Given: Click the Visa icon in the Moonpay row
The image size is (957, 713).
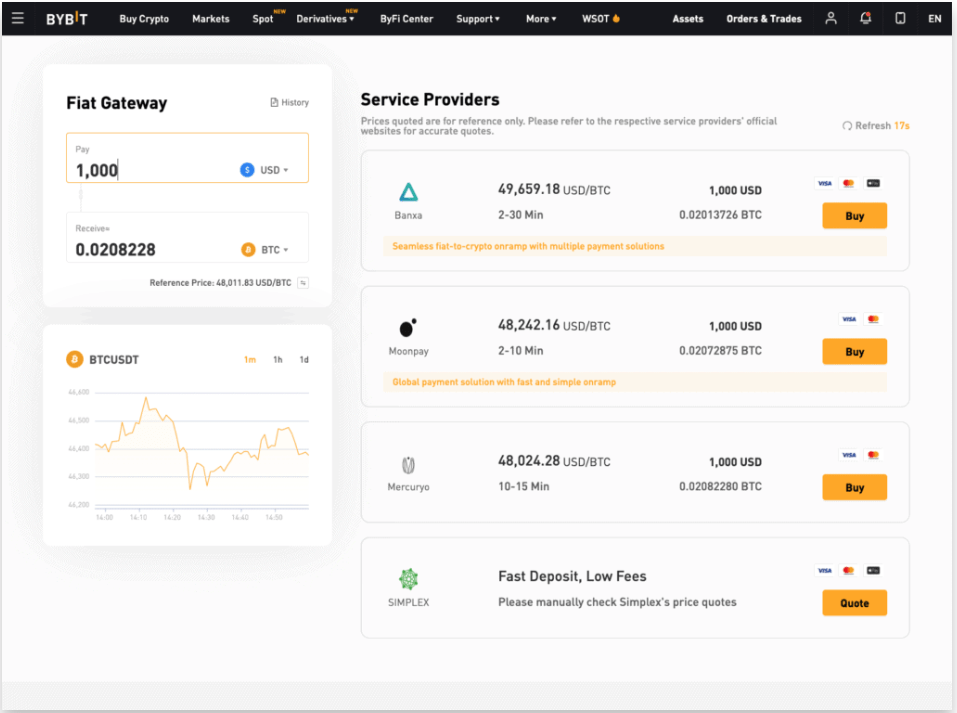Looking at the screenshot, I should [849, 319].
